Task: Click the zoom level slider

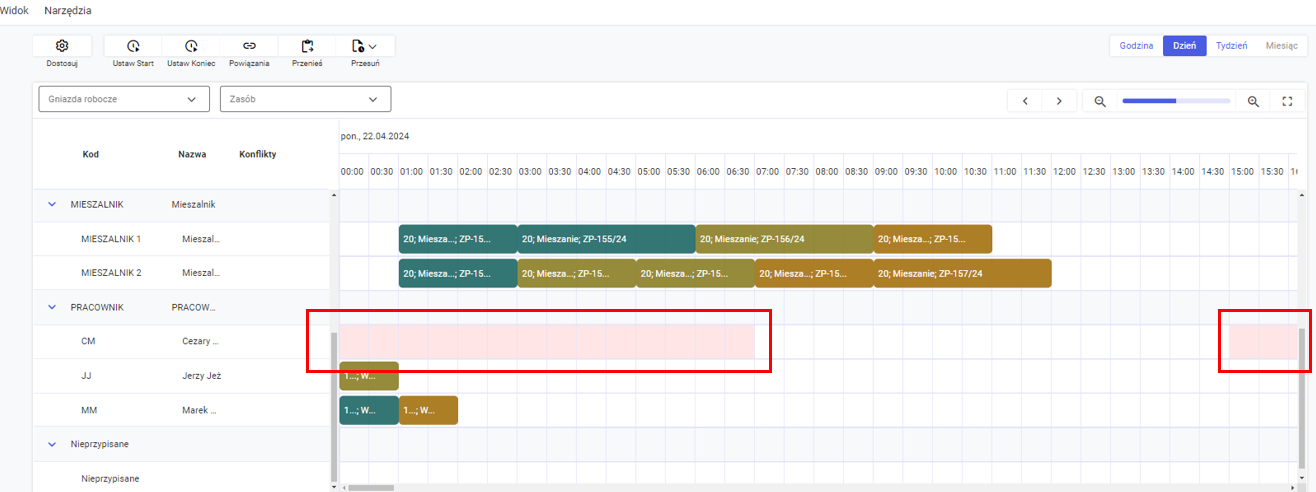Action: [1176, 101]
